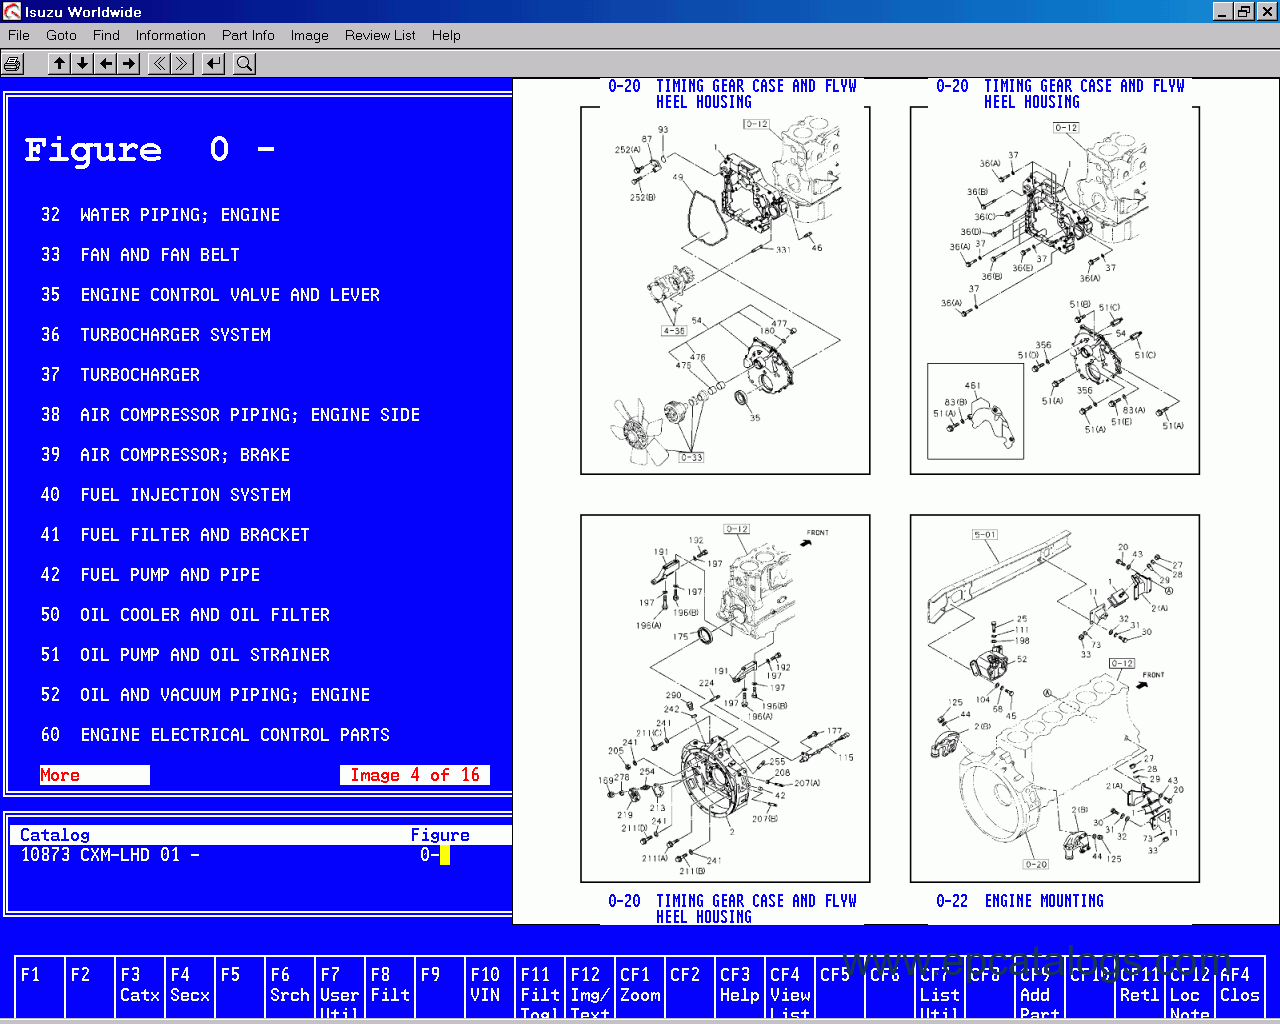1280x1024 pixels.
Task: Select figure 52 OIL AND VACUUM PIPING; ENGINE
Action: click(205, 695)
